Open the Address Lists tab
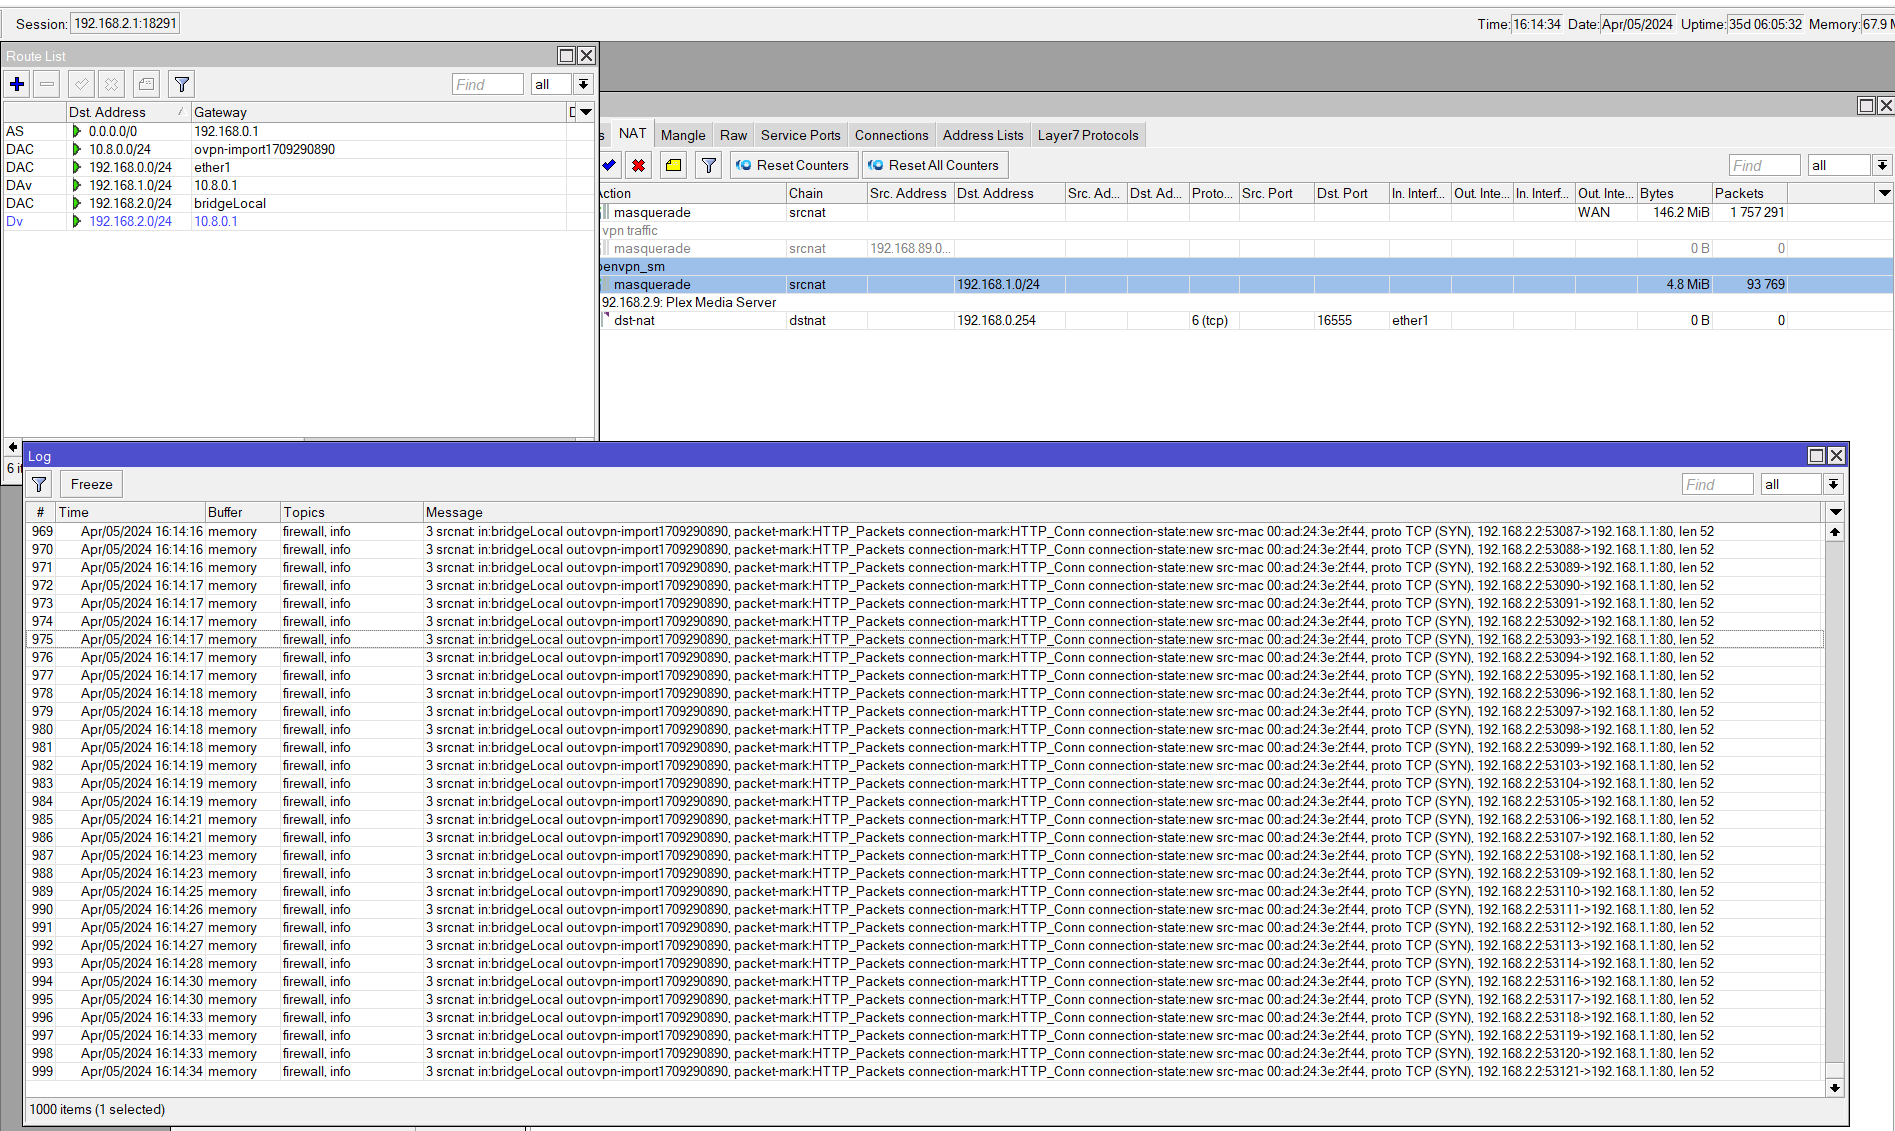Viewport: 1895px width, 1131px height. click(983, 135)
